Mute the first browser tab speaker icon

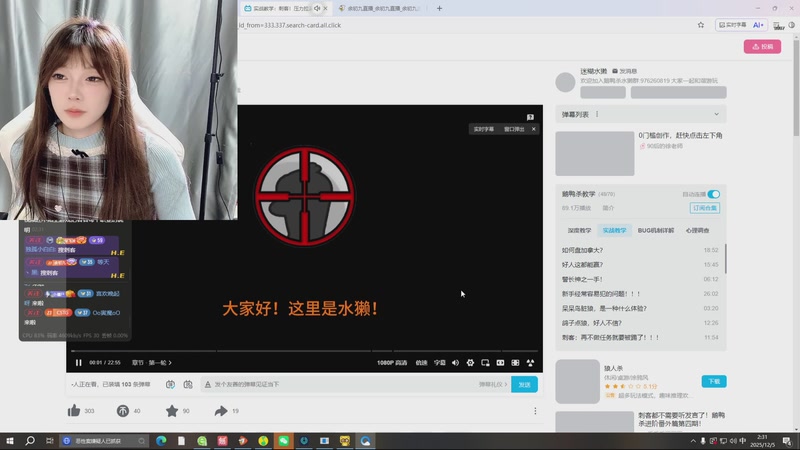tap(317, 8)
